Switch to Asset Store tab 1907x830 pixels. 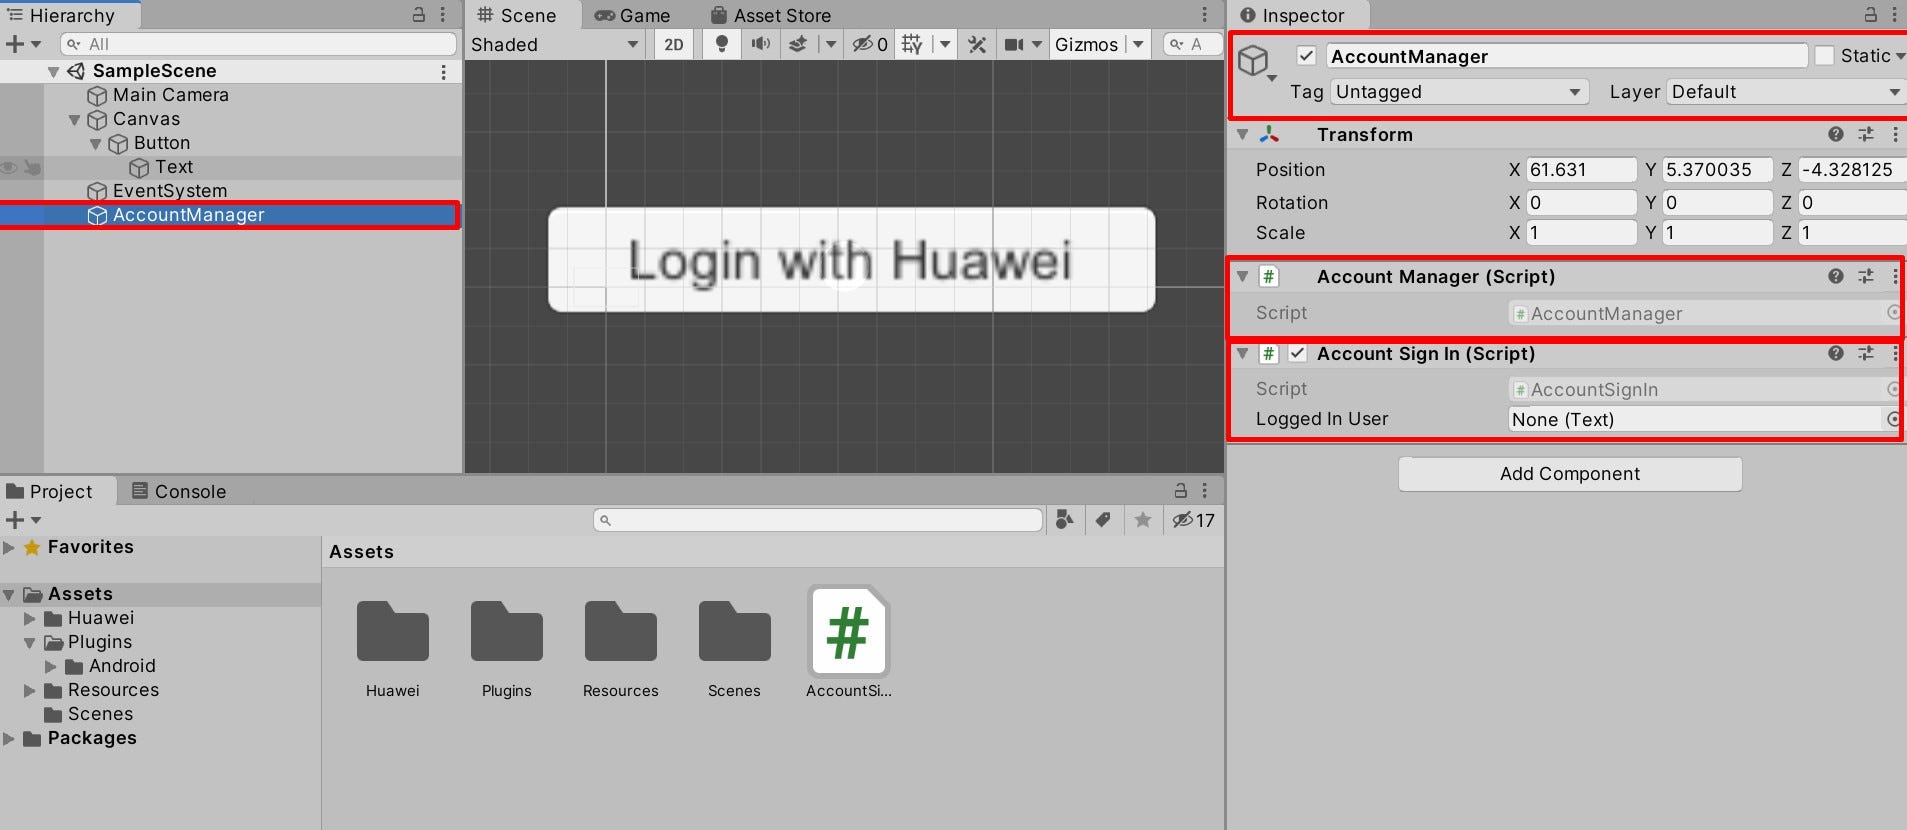pyautogui.click(x=771, y=15)
